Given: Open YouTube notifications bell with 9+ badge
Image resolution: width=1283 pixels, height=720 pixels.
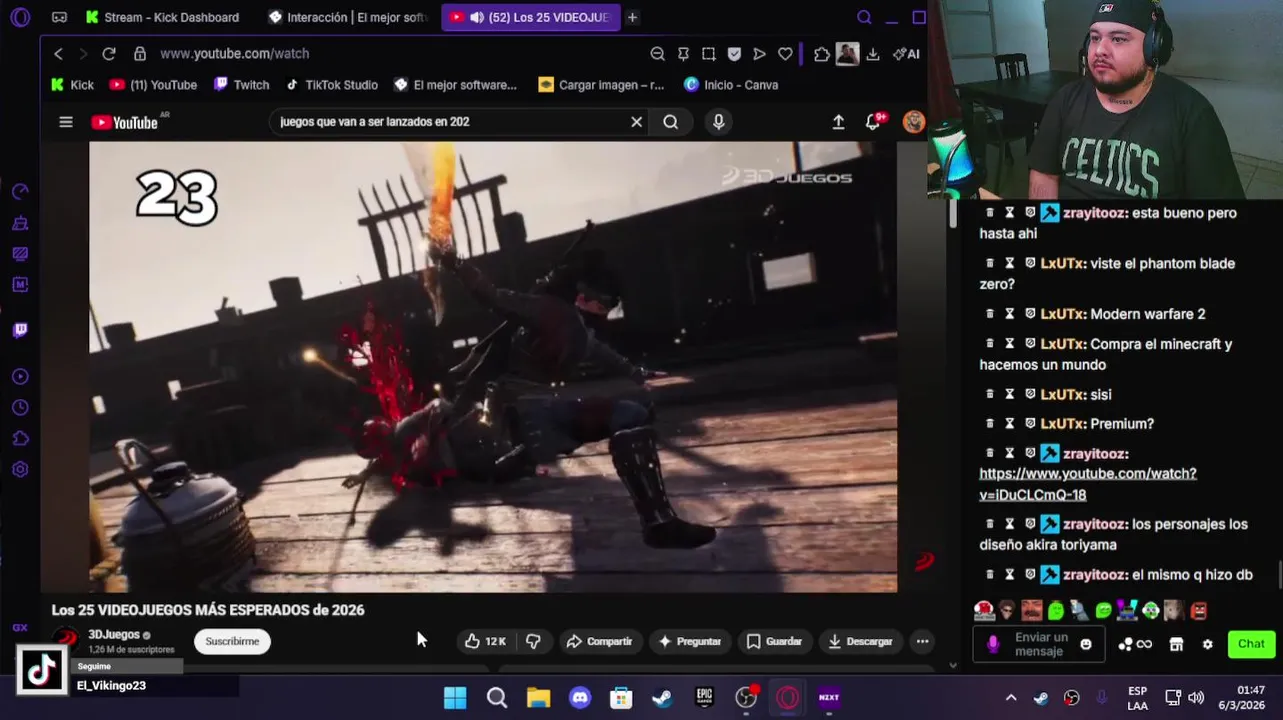Looking at the screenshot, I should click(x=874, y=121).
